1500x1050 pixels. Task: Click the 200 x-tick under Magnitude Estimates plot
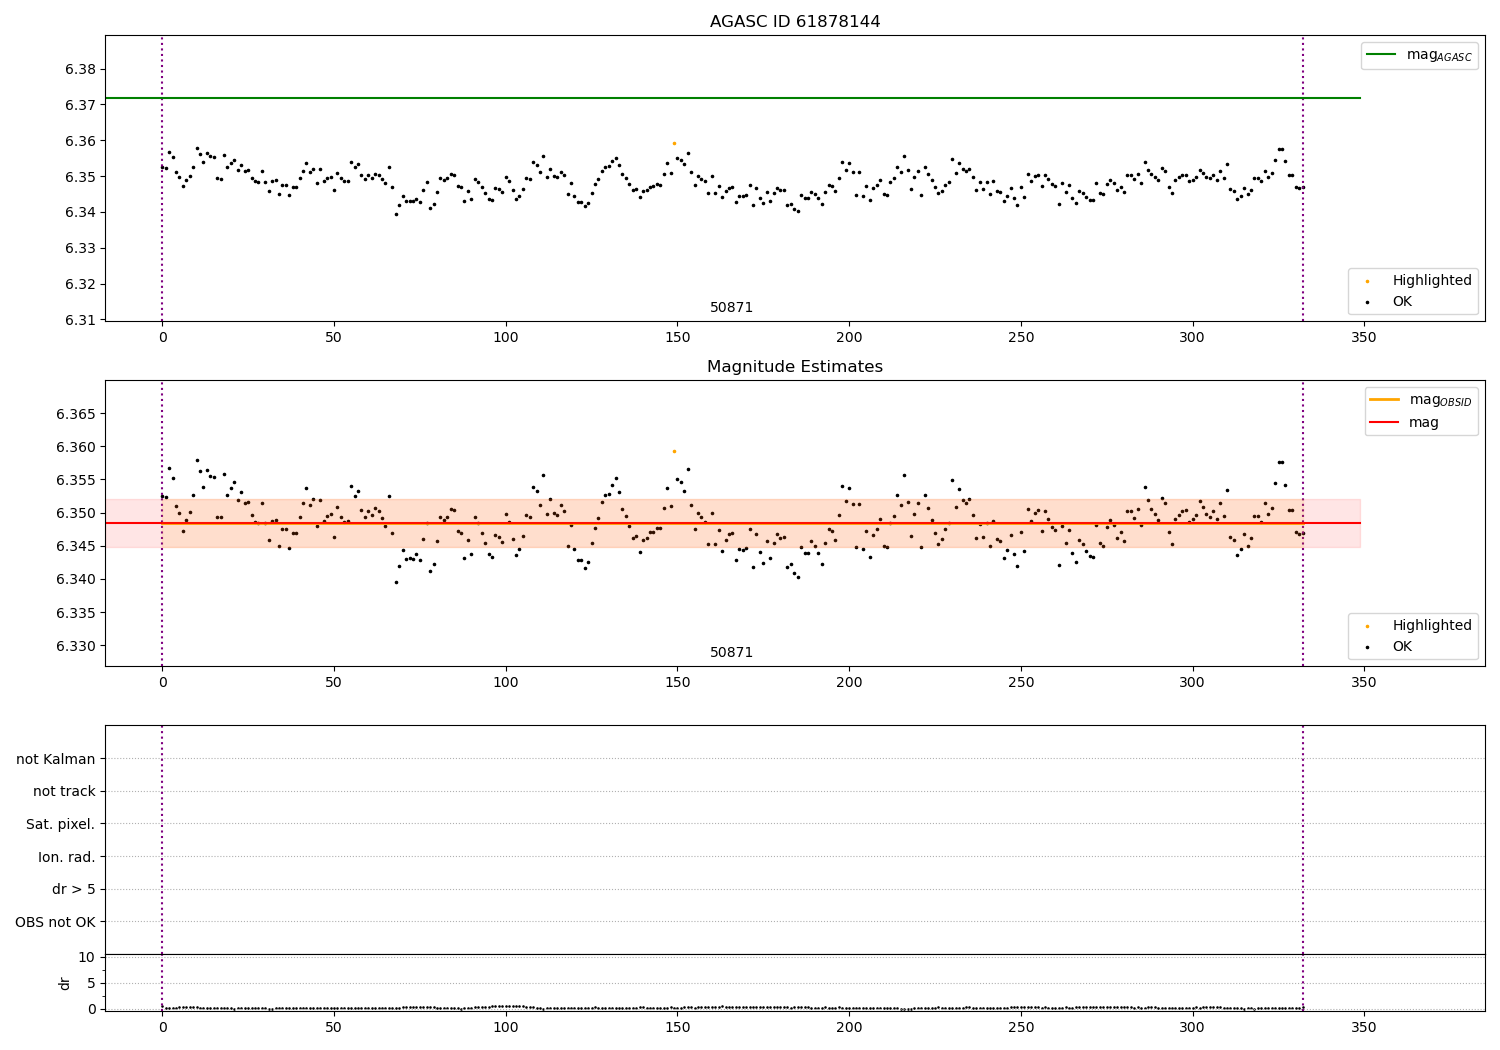[x=849, y=683]
